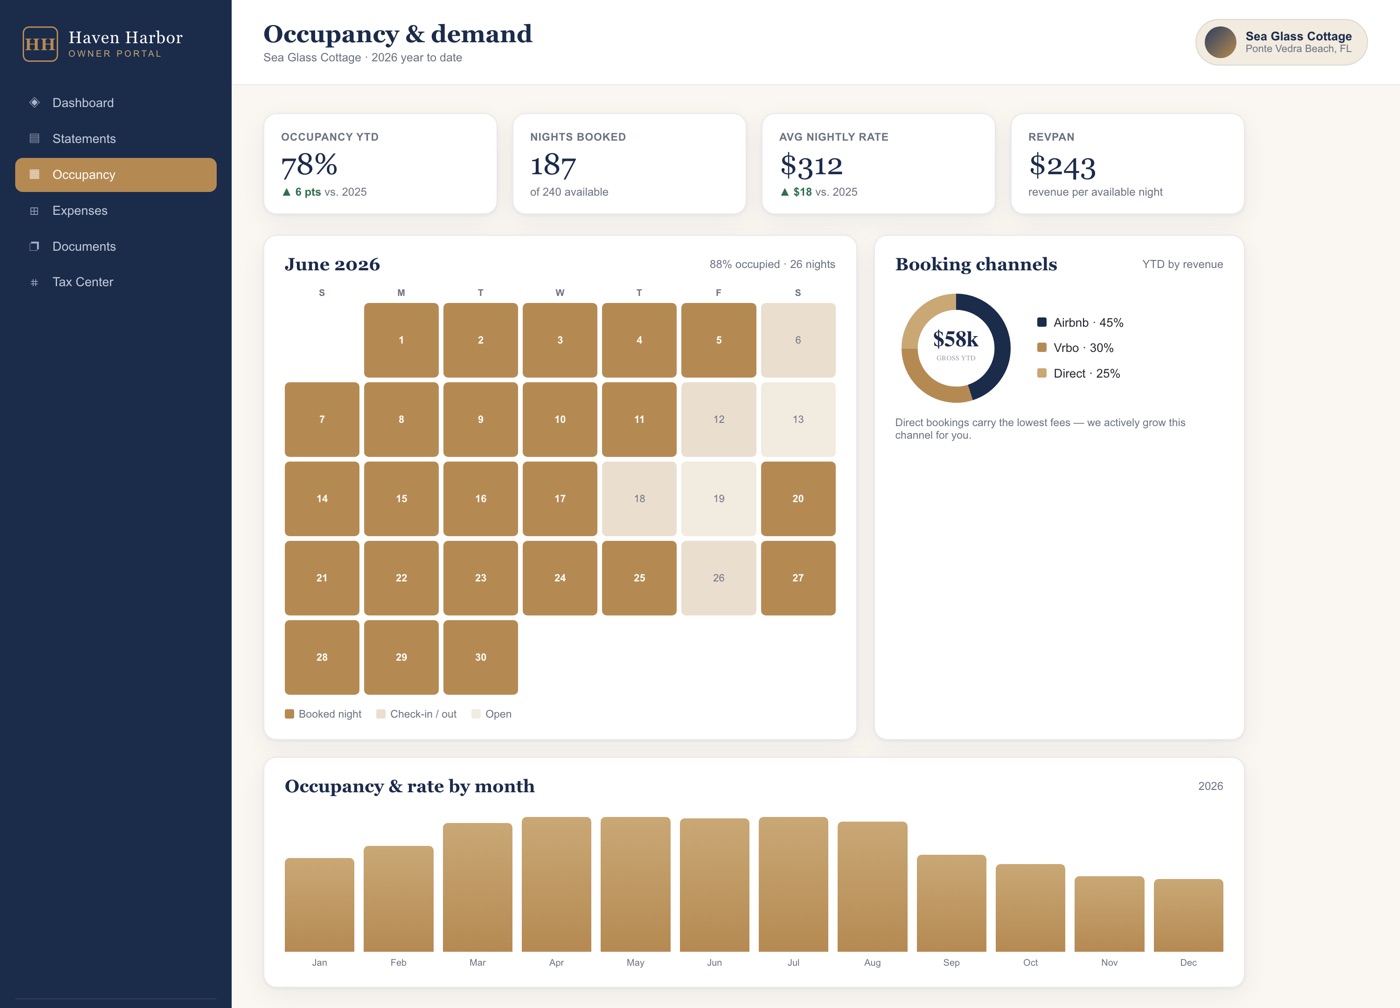This screenshot has width=1400, height=1008.
Task: Click the Check-in / out legend swatch
Action: pyautogui.click(x=381, y=714)
